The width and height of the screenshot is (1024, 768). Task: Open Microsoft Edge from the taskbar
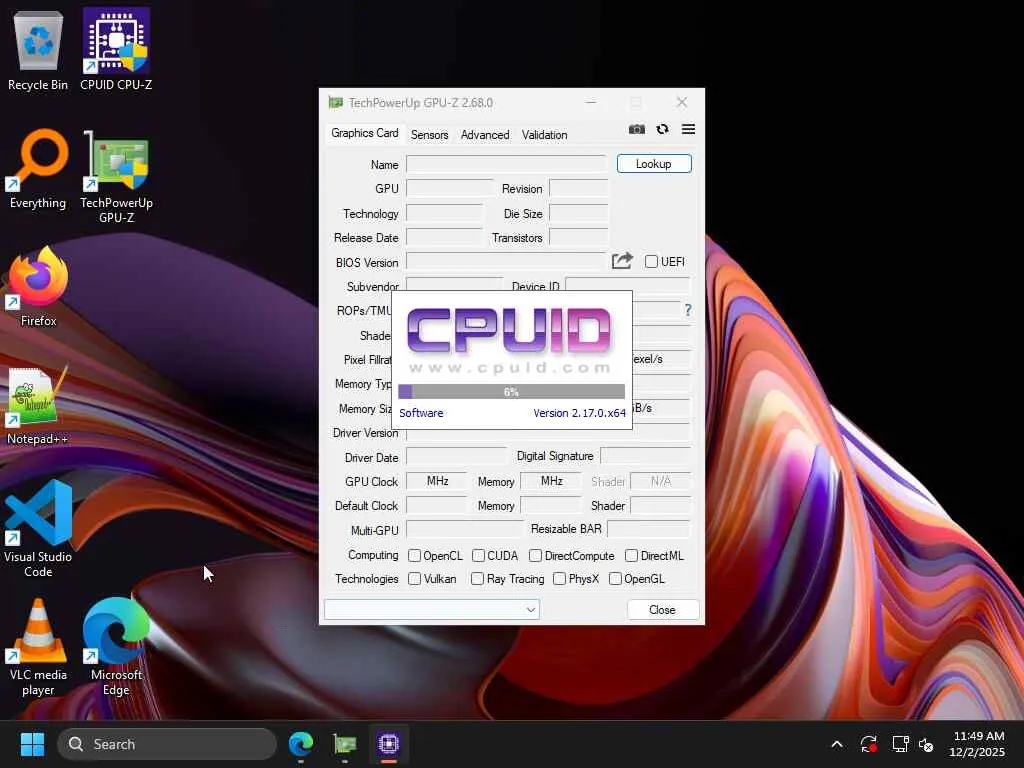301,744
